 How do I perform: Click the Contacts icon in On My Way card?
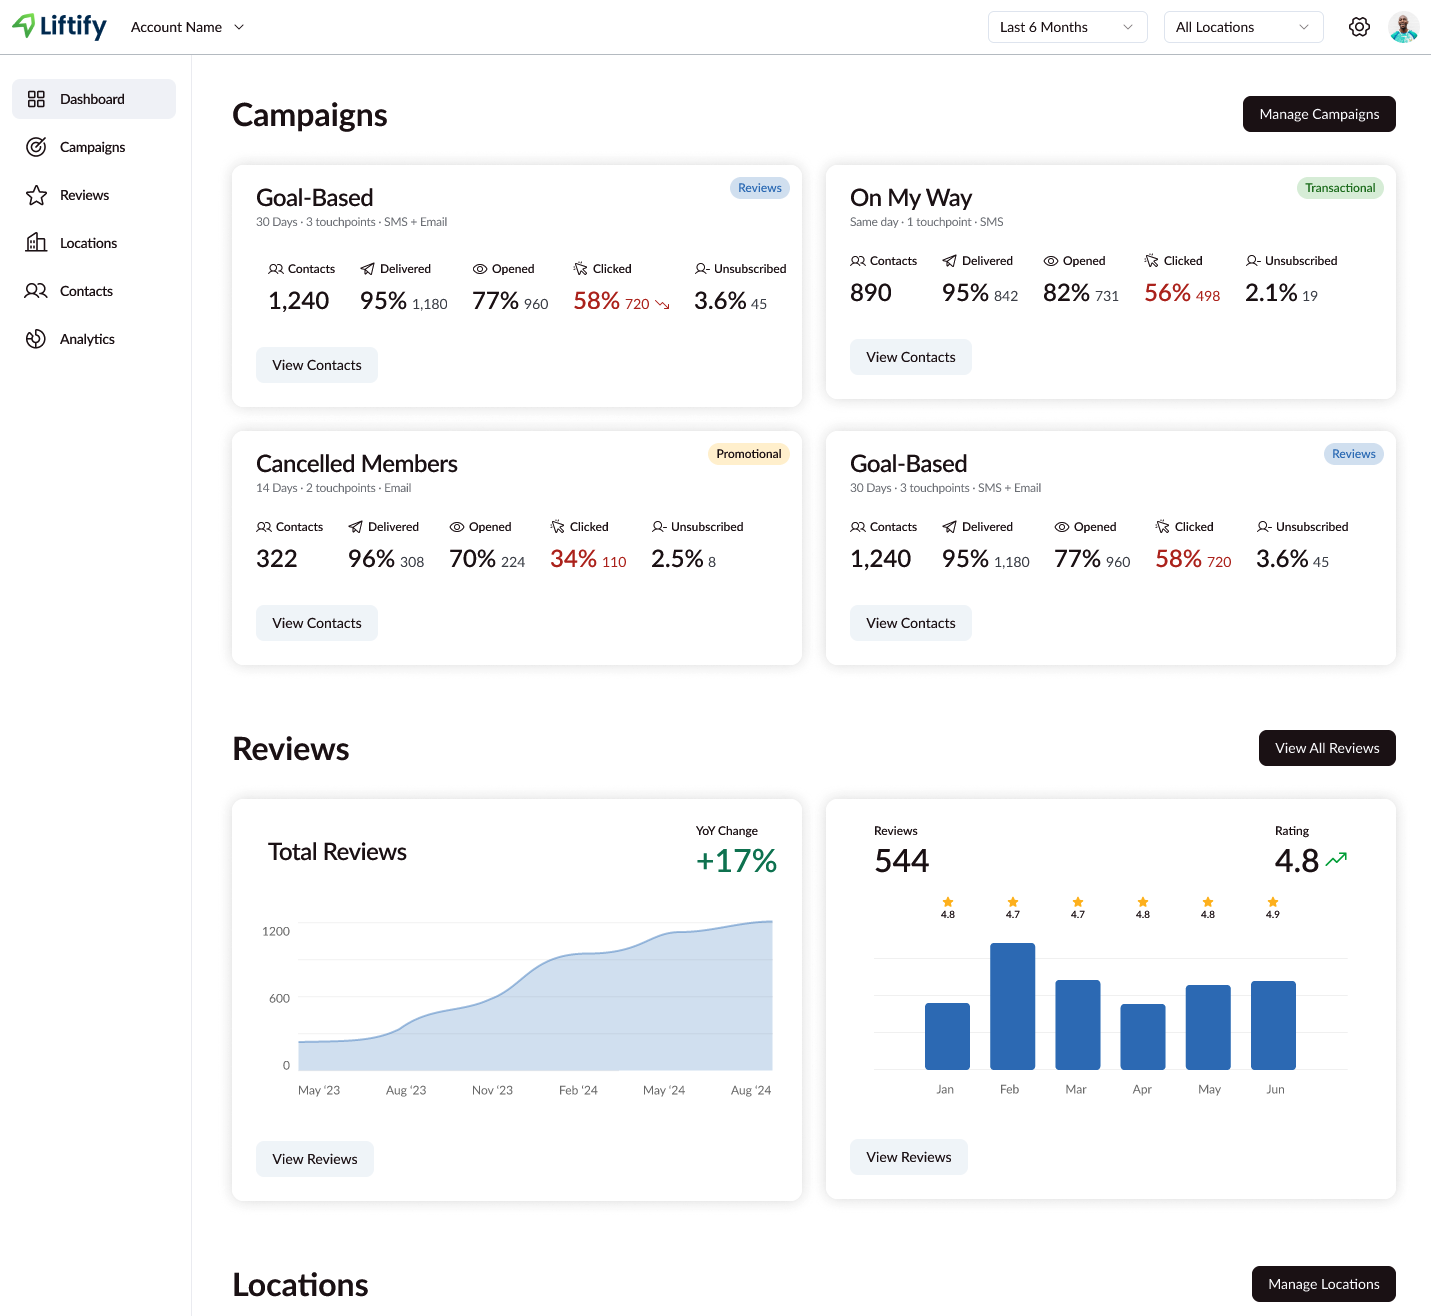(858, 261)
